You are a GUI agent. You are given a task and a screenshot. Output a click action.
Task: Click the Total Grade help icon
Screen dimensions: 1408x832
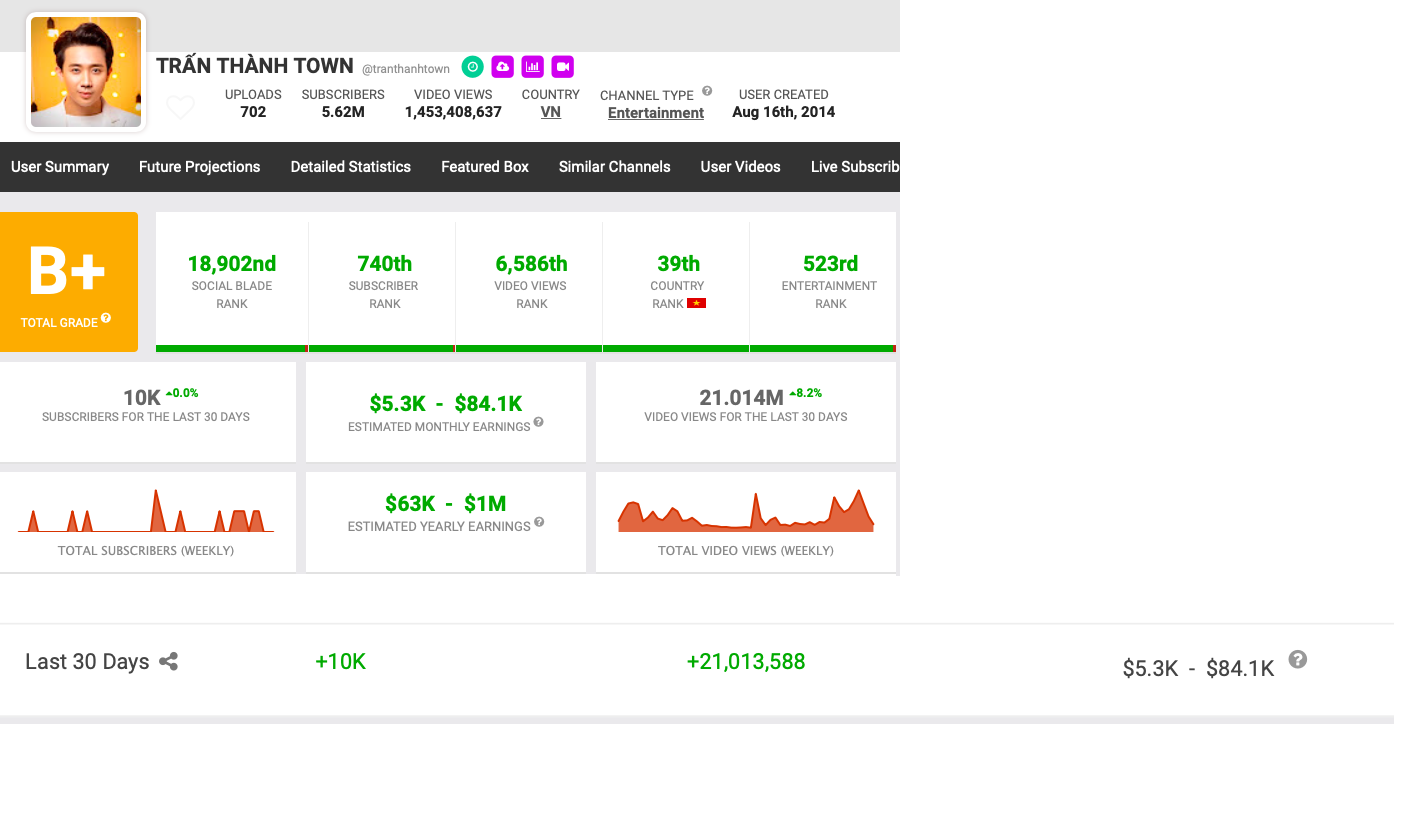[x=106, y=319]
